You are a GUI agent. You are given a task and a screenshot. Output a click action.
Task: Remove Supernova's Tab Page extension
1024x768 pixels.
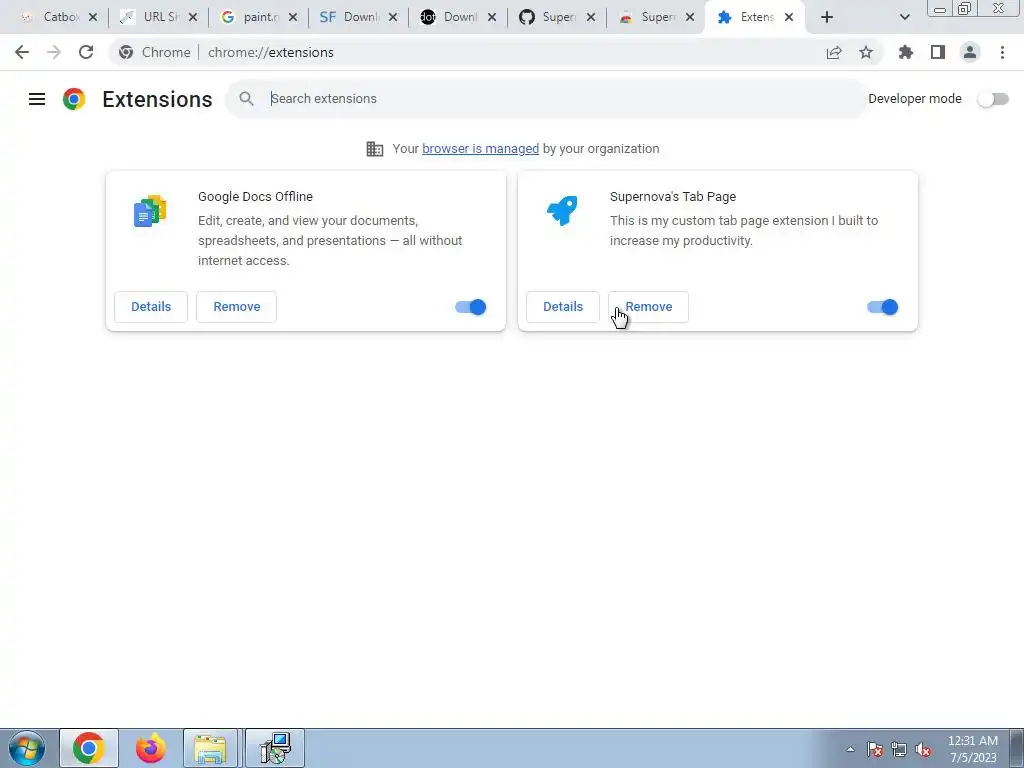click(x=648, y=307)
